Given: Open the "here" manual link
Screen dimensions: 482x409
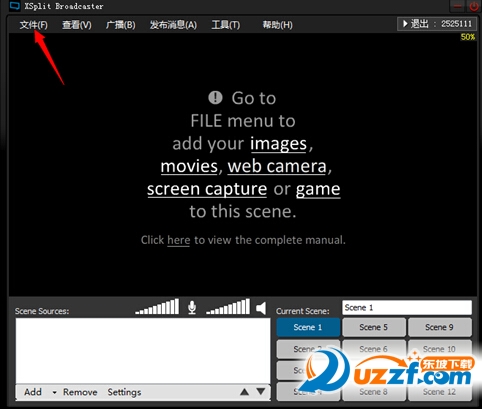Looking at the screenshot, I should (179, 240).
